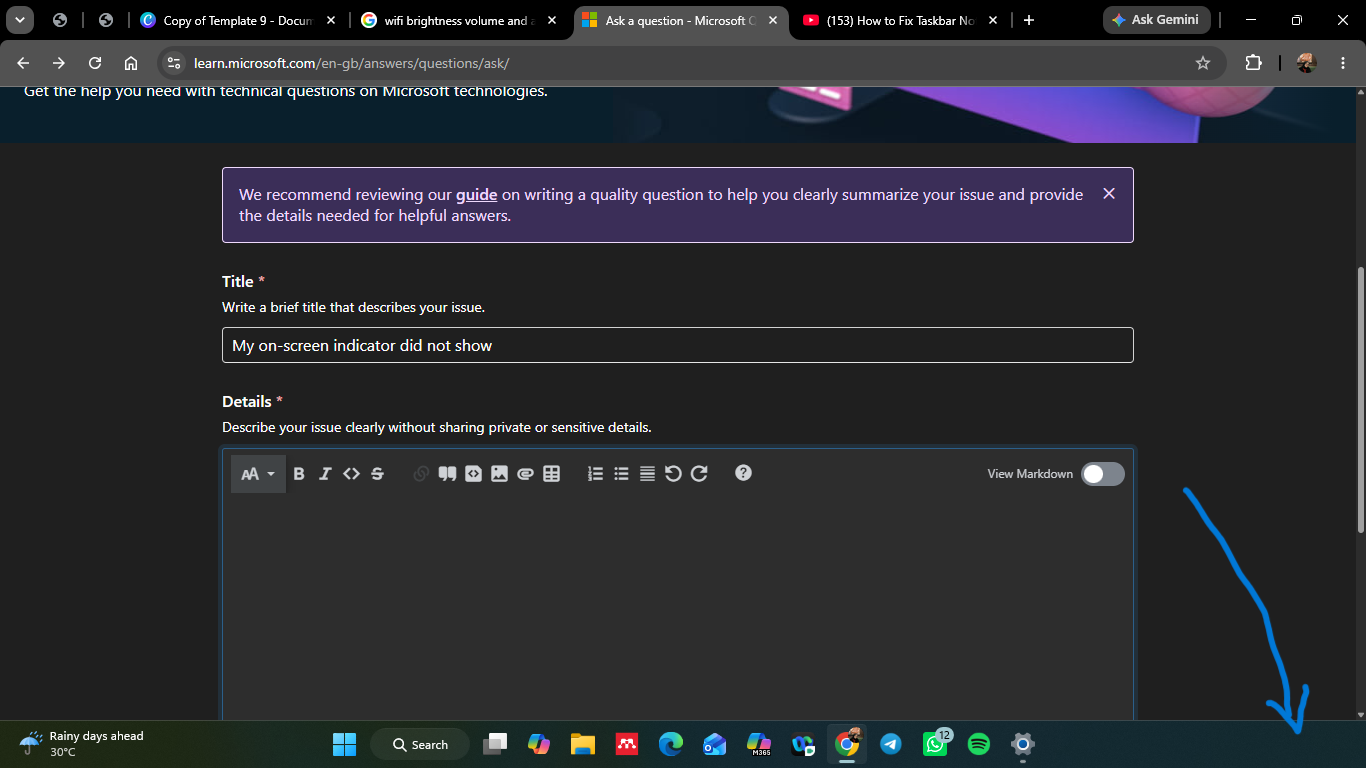1366x768 pixels.
Task: Open Spotify from taskbar
Action: [979, 744]
